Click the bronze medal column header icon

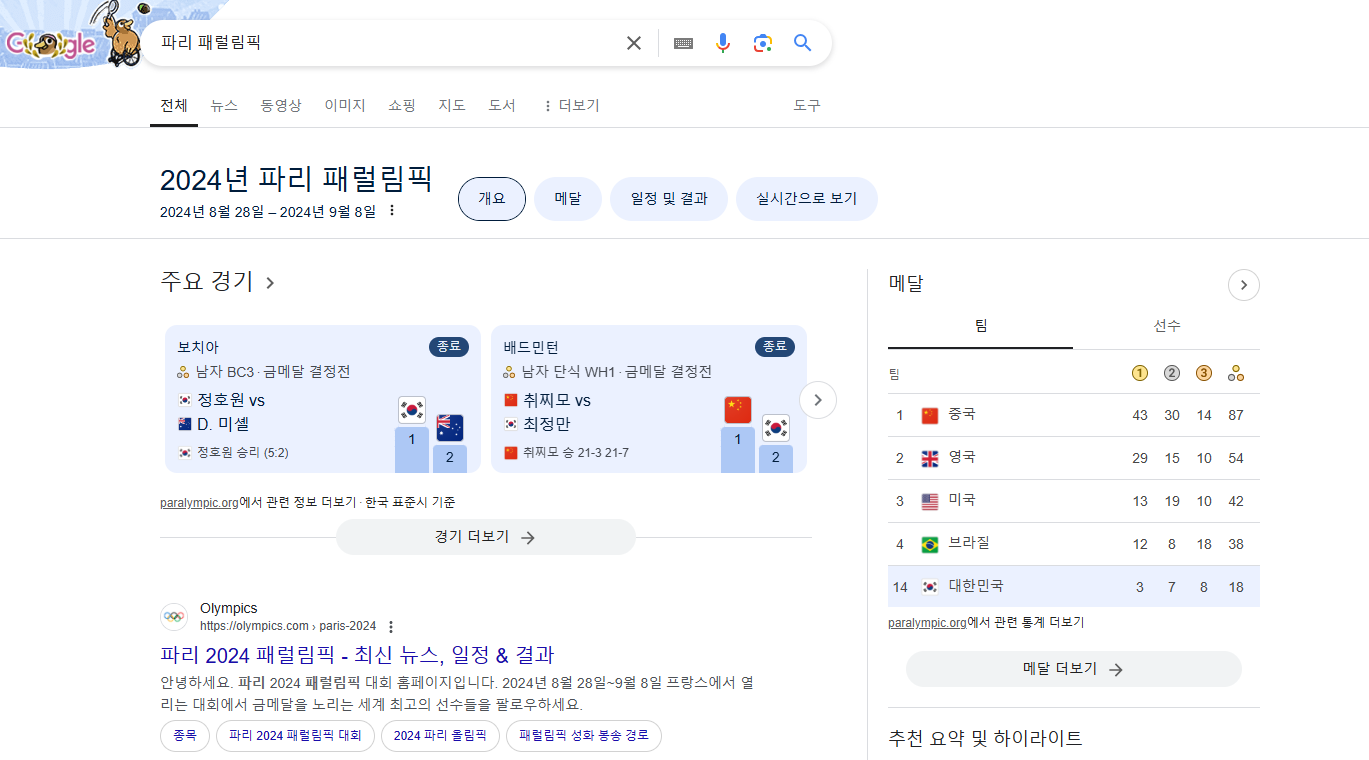[x=1204, y=373]
